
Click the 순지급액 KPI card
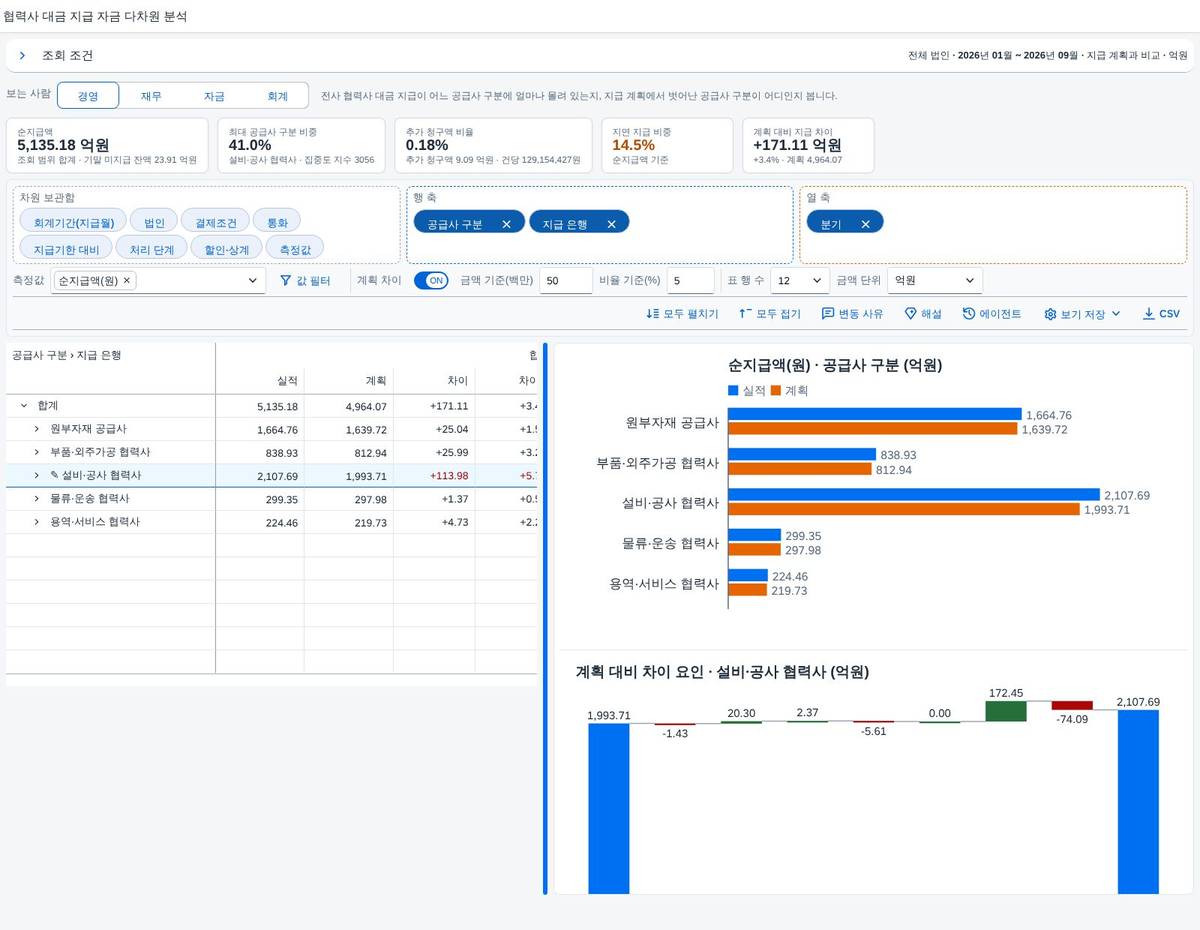pyautogui.click(x=107, y=145)
